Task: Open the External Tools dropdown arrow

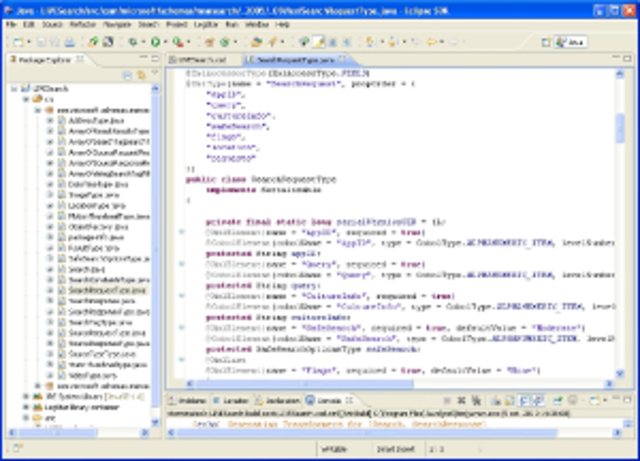Action: pos(188,42)
